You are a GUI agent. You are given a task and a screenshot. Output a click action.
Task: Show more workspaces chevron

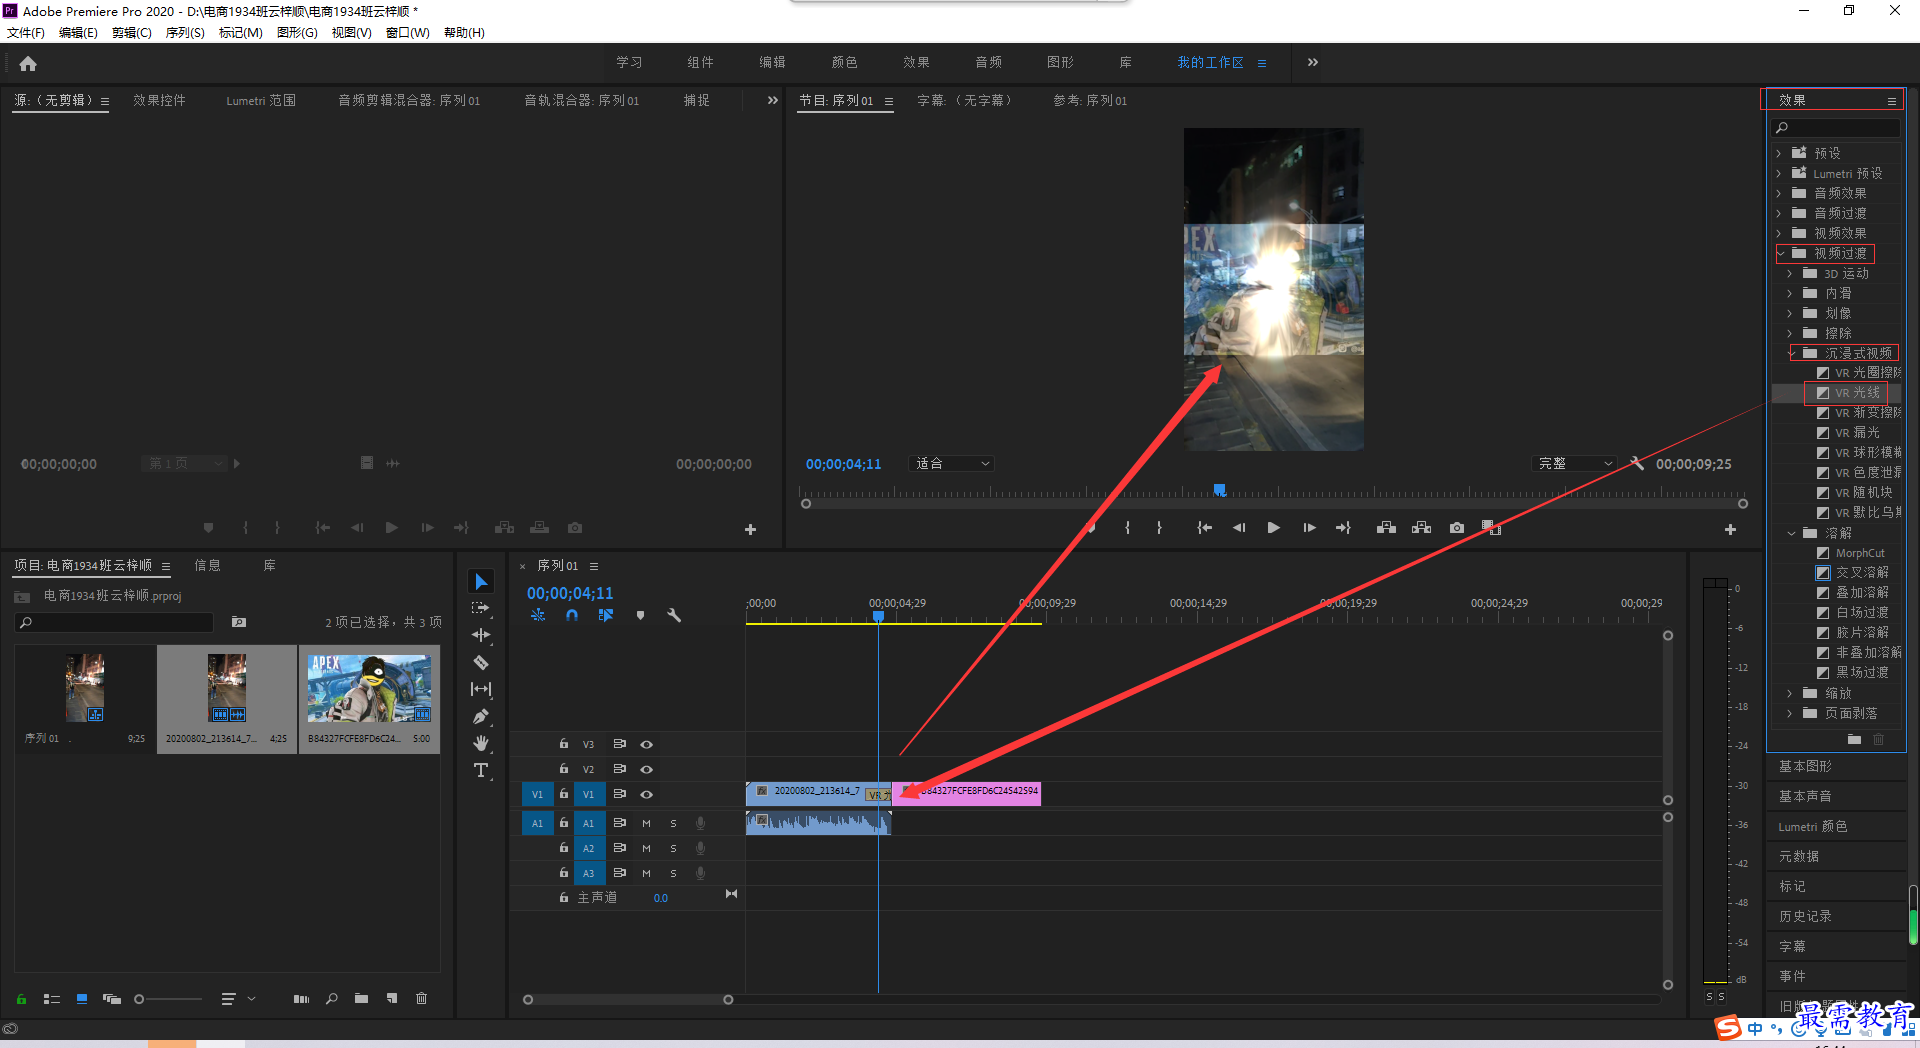[x=1312, y=62]
